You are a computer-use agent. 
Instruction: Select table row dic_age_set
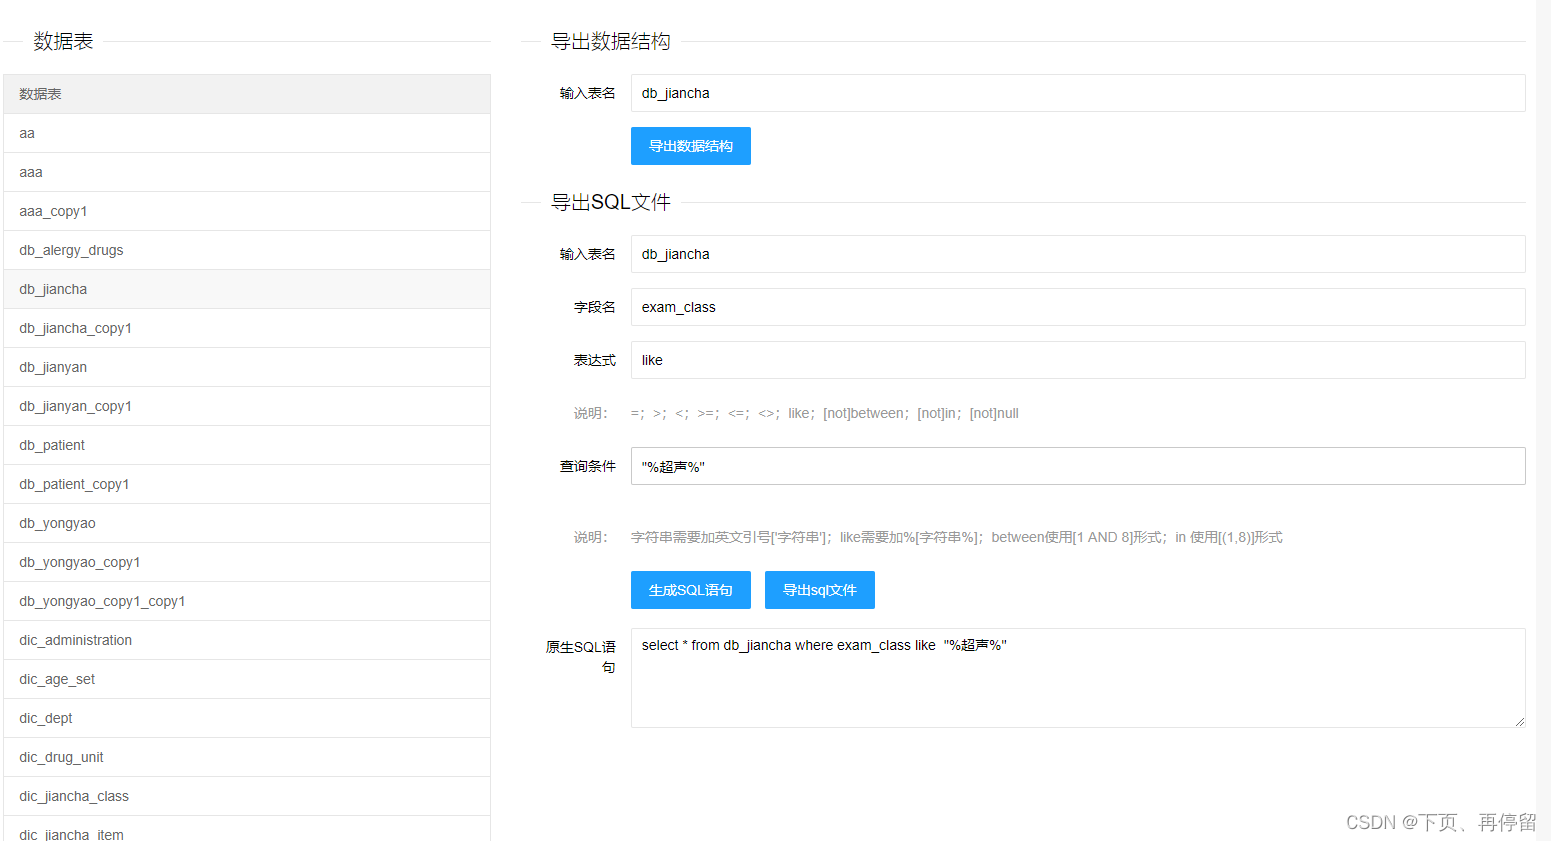(x=247, y=679)
